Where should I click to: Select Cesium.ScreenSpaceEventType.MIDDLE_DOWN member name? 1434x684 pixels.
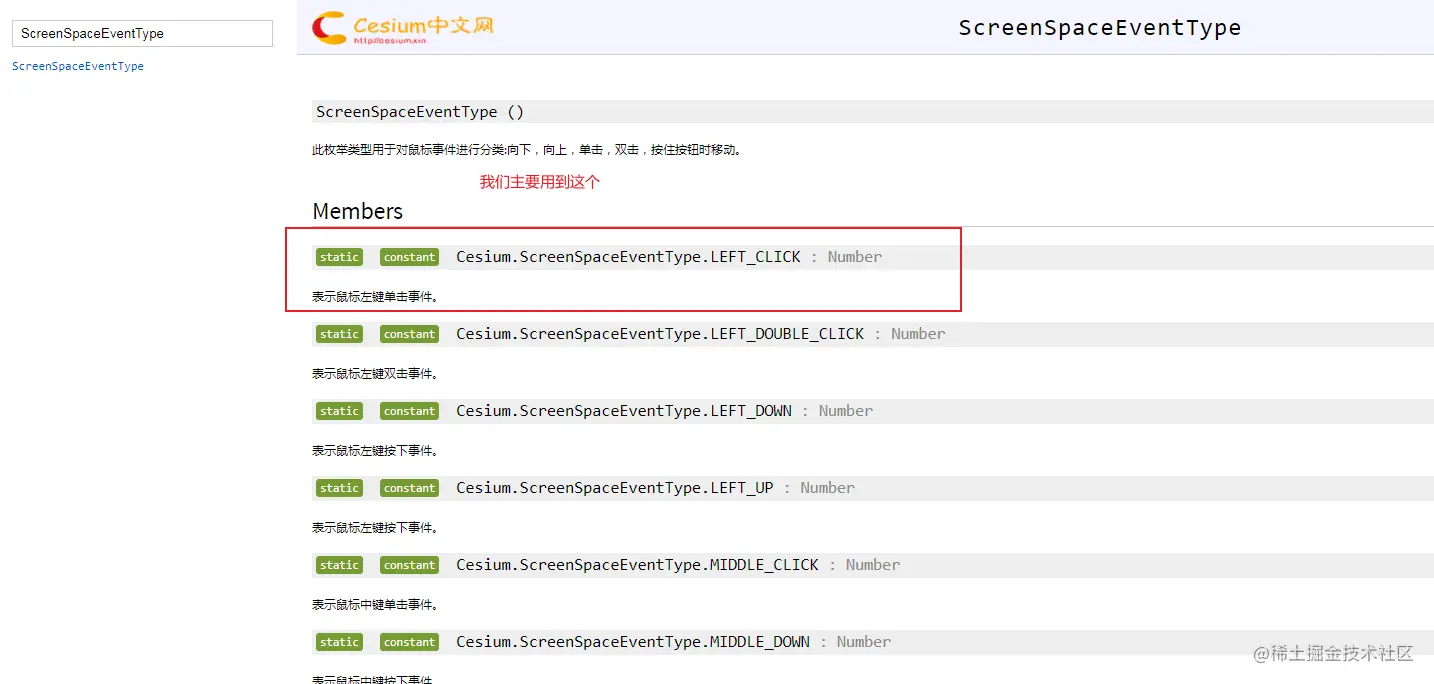tap(633, 642)
